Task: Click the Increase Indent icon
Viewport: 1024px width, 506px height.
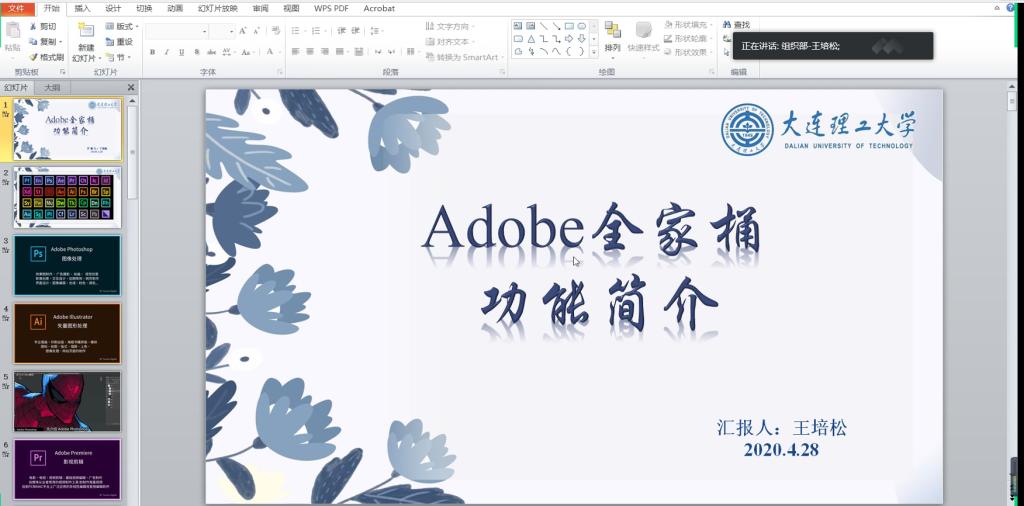Action: tap(356, 31)
